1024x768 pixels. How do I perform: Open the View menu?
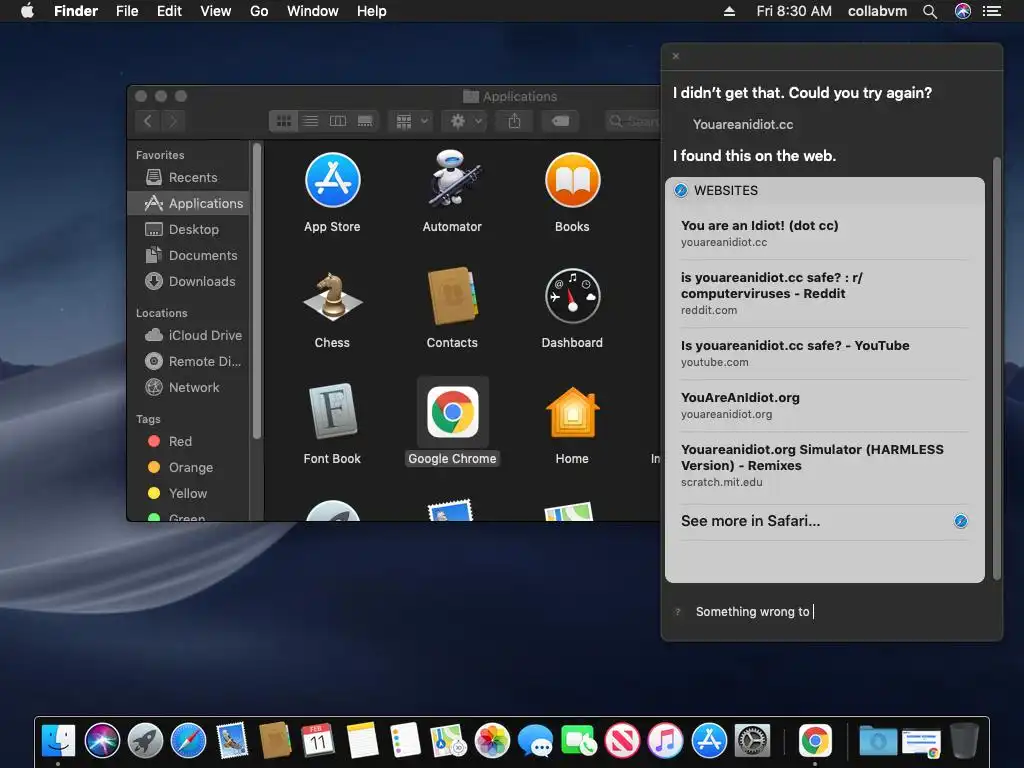(x=216, y=11)
